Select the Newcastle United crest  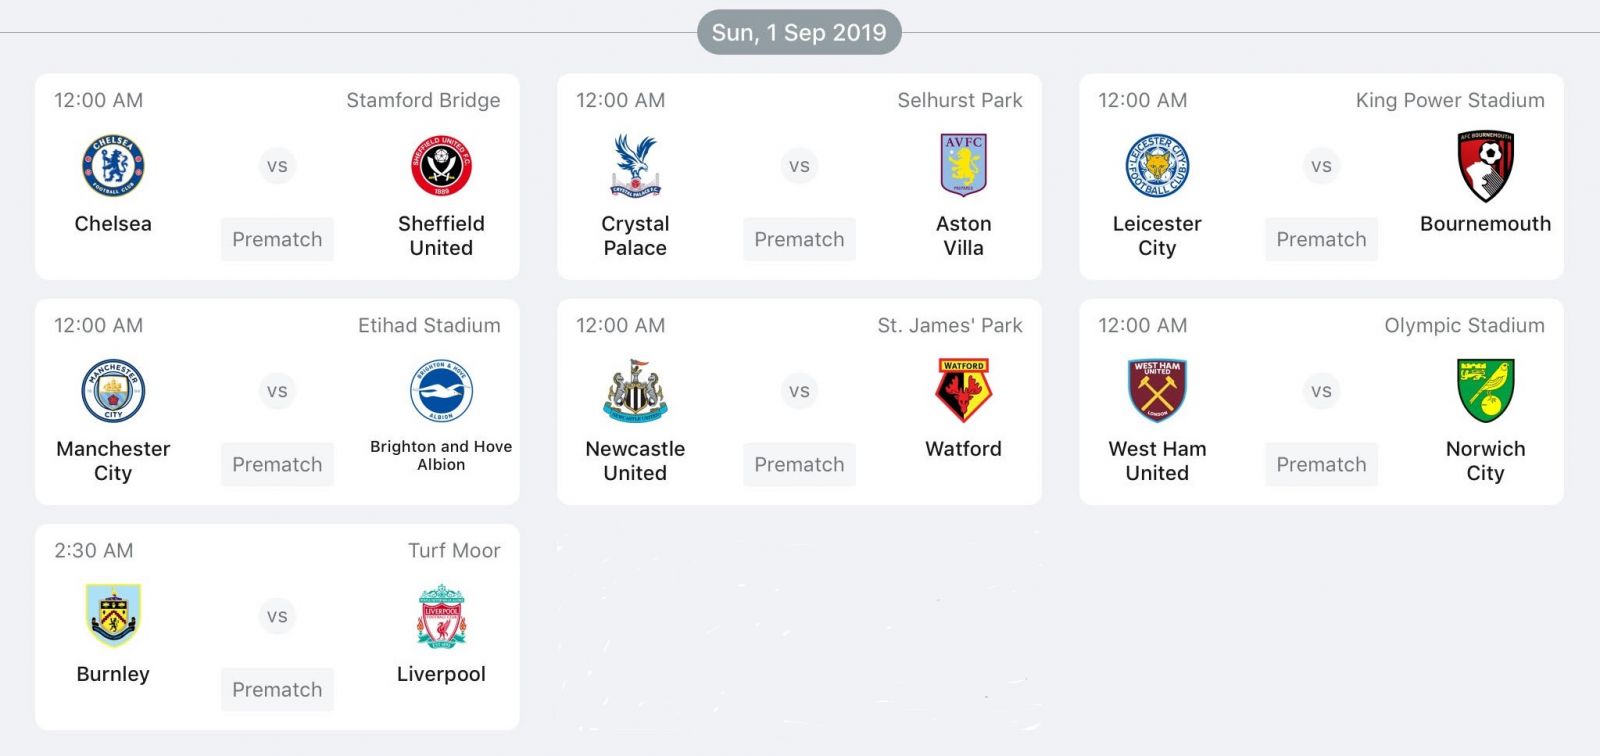click(635, 391)
